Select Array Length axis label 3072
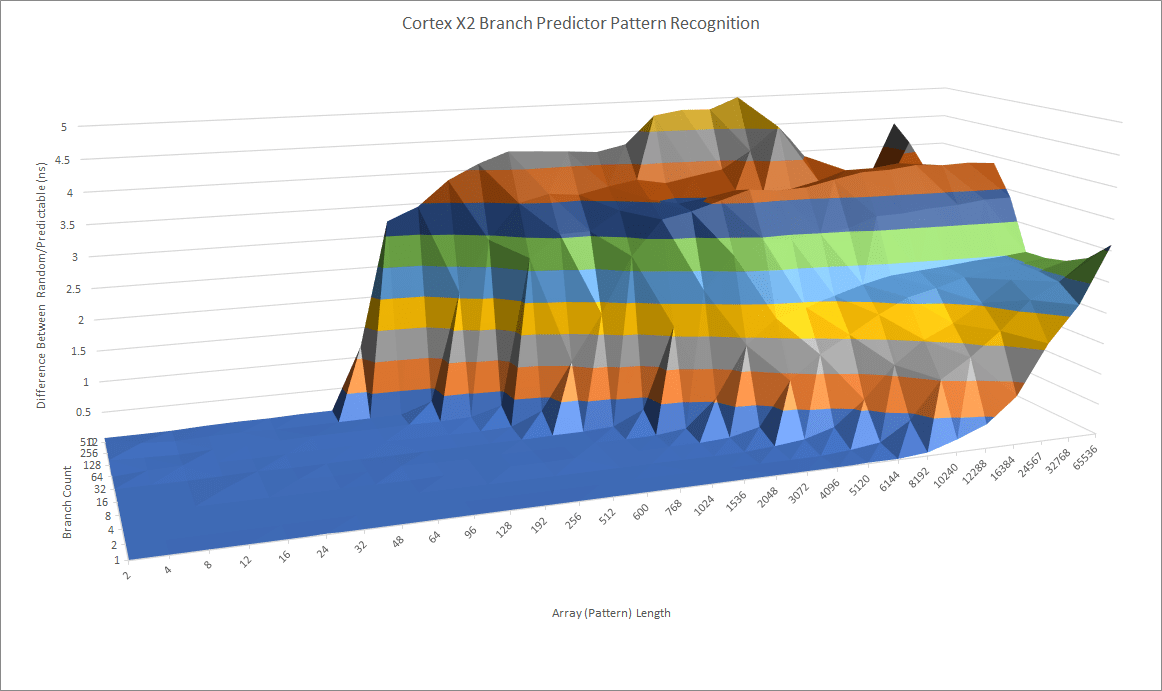Viewport: 1162px width, 691px height. 798,492
